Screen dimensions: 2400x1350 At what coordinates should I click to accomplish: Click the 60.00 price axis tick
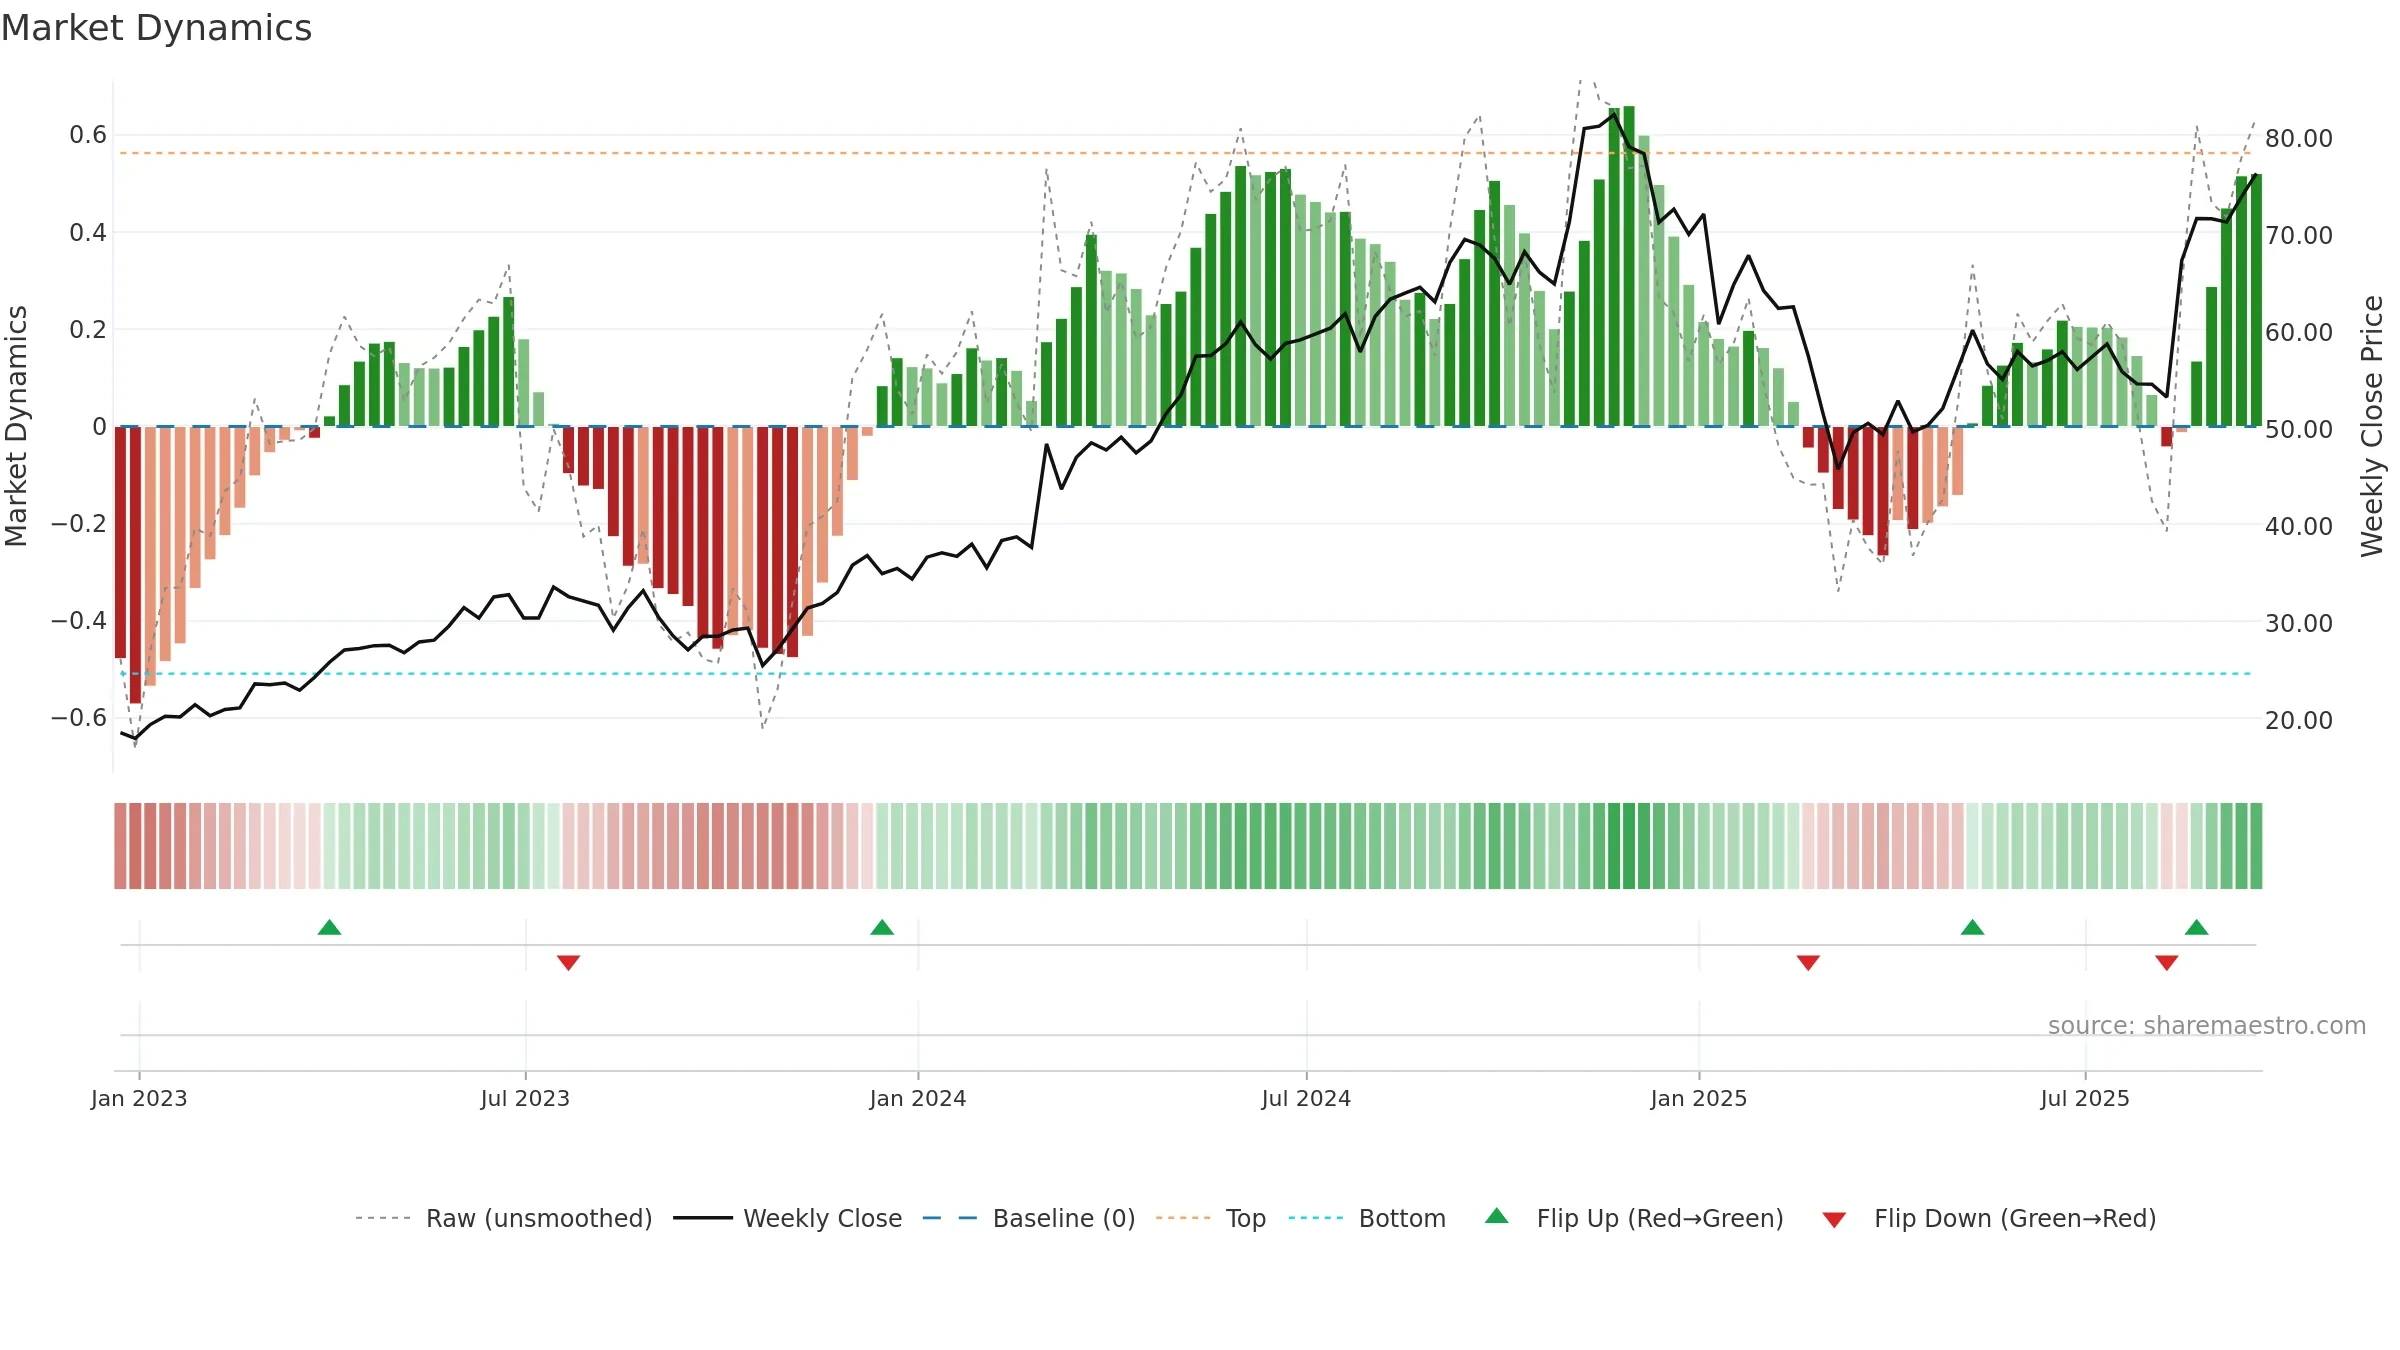pos(2299,332)
